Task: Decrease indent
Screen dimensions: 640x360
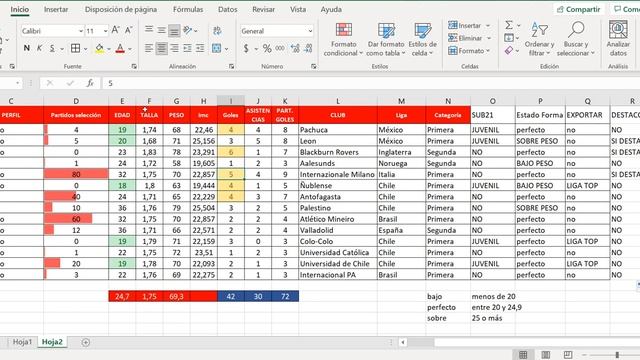Action: click(187, 48)
